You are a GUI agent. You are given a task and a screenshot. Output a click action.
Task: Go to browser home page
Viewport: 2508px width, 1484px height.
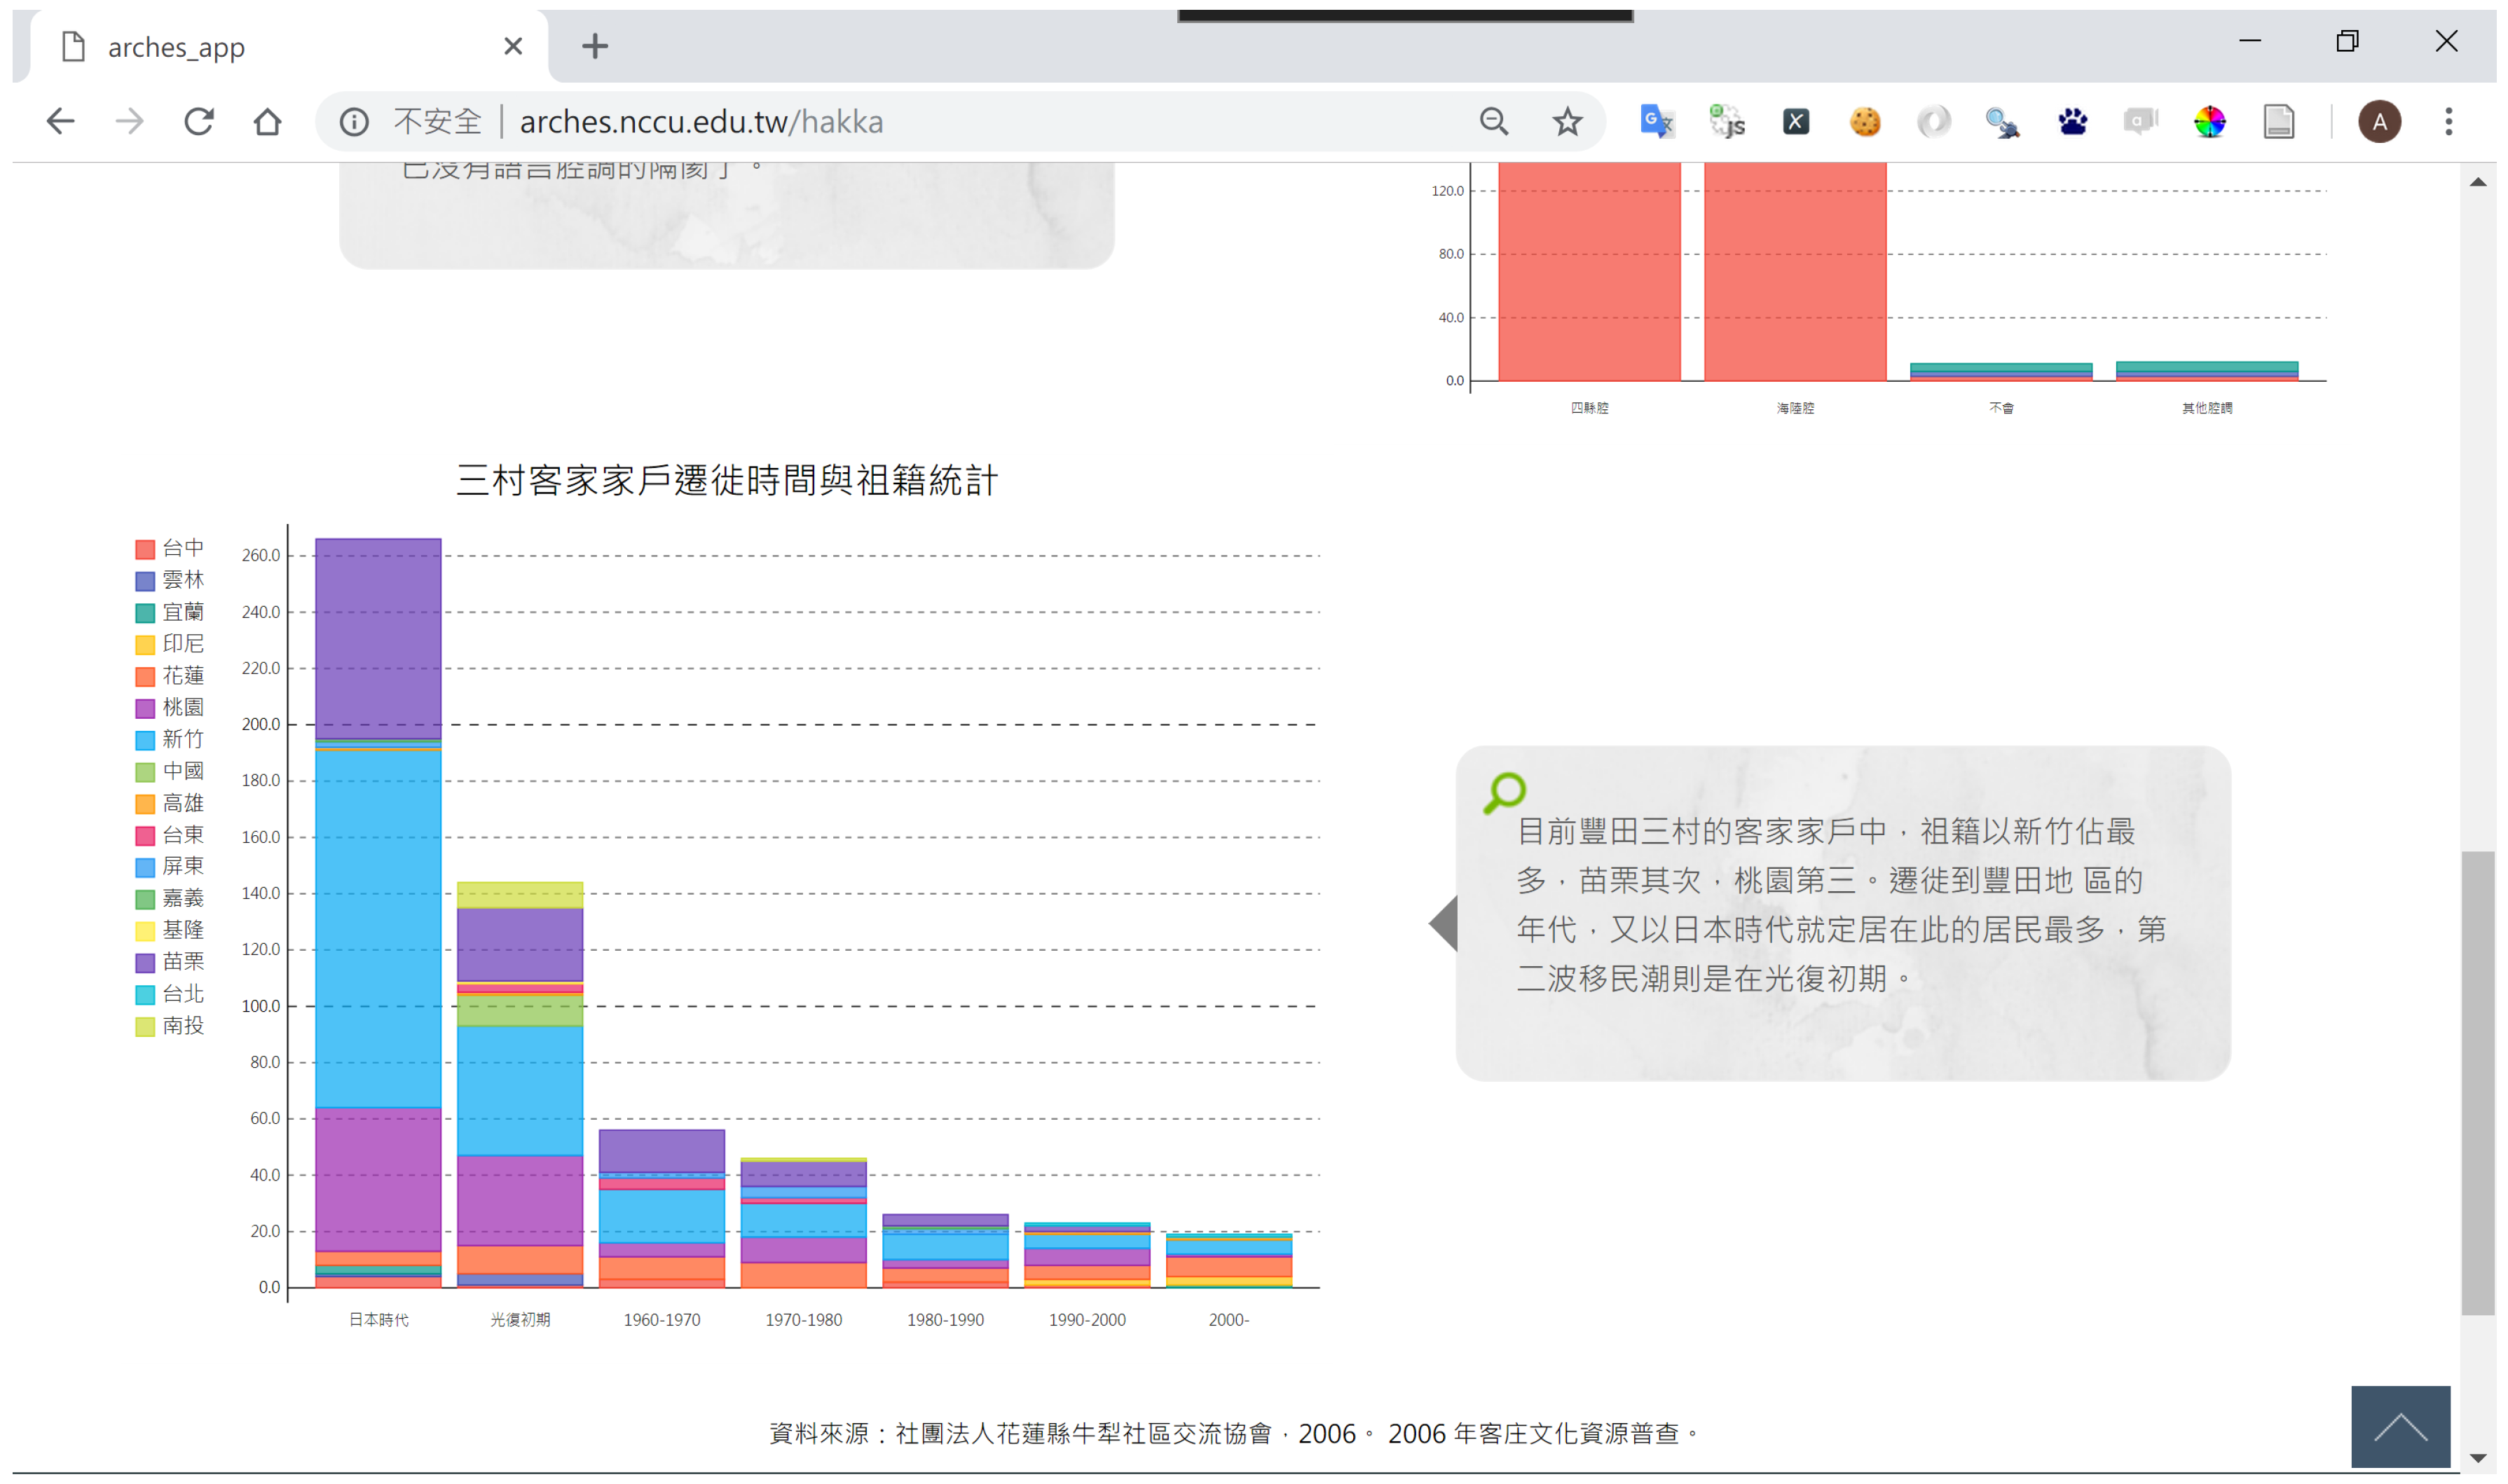pyautogui.click(x=267, y=122)
